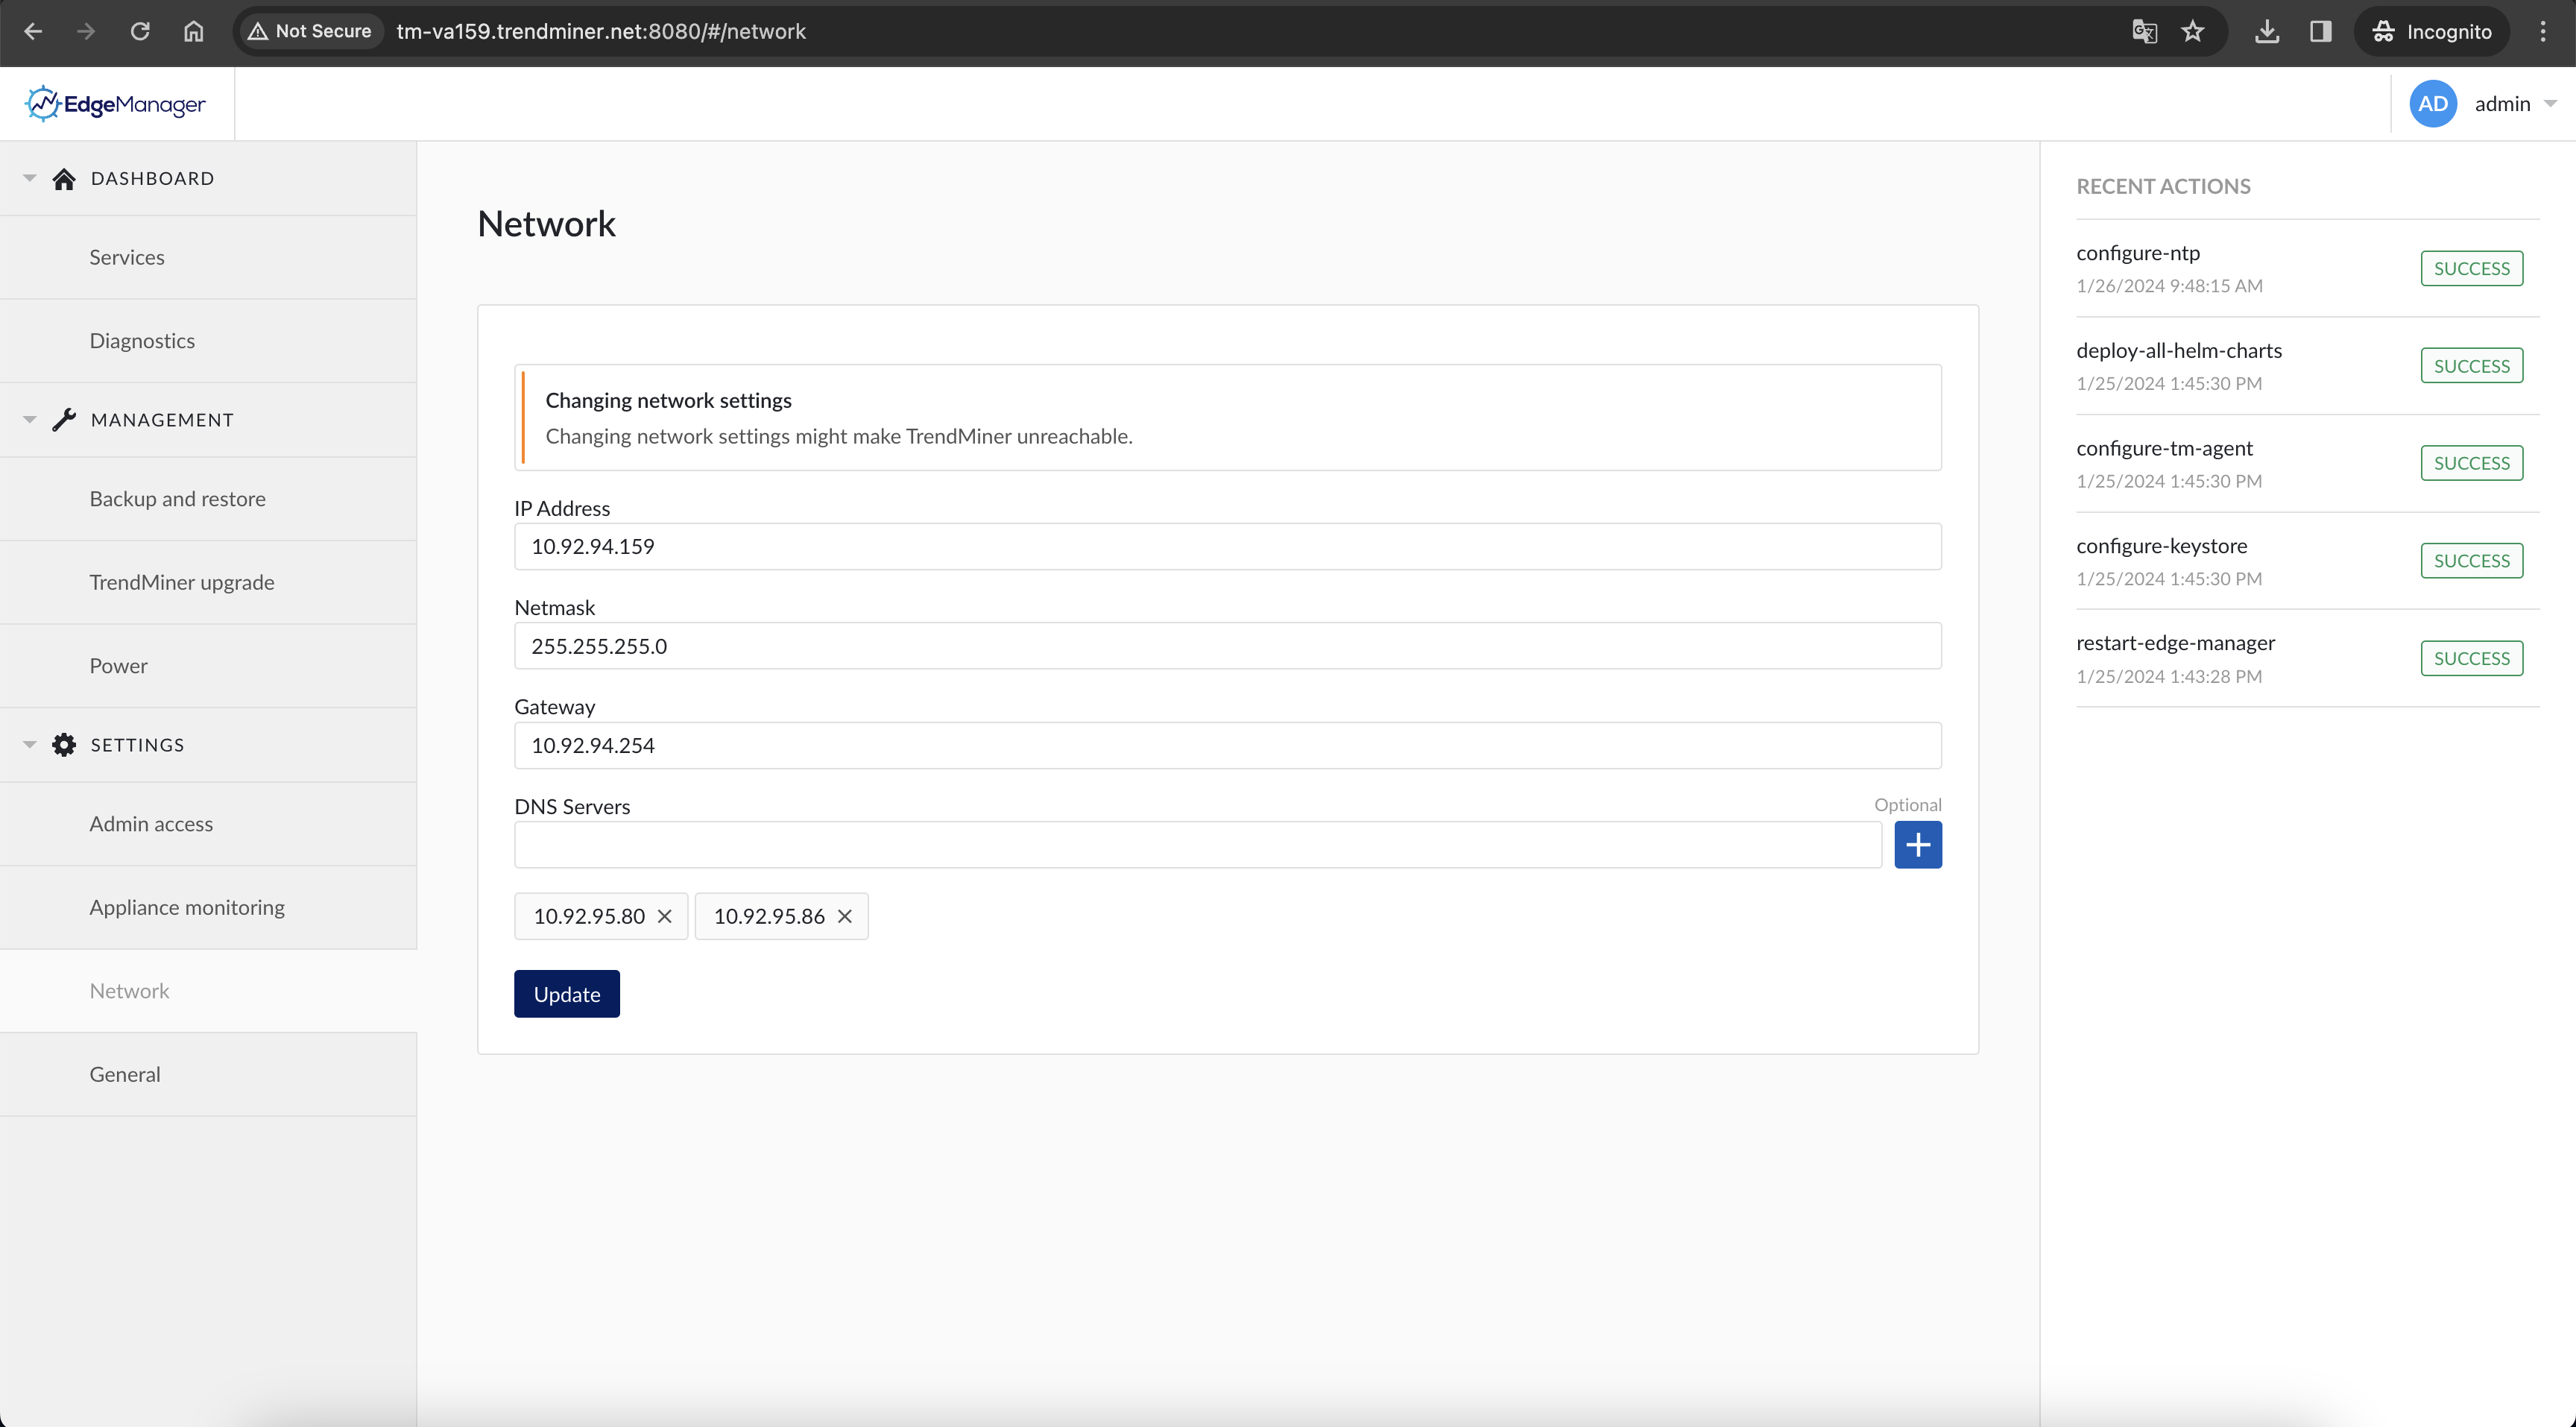Navigate to Backup and restore
Screen dimensions: 2576x1427
point(177,498)
